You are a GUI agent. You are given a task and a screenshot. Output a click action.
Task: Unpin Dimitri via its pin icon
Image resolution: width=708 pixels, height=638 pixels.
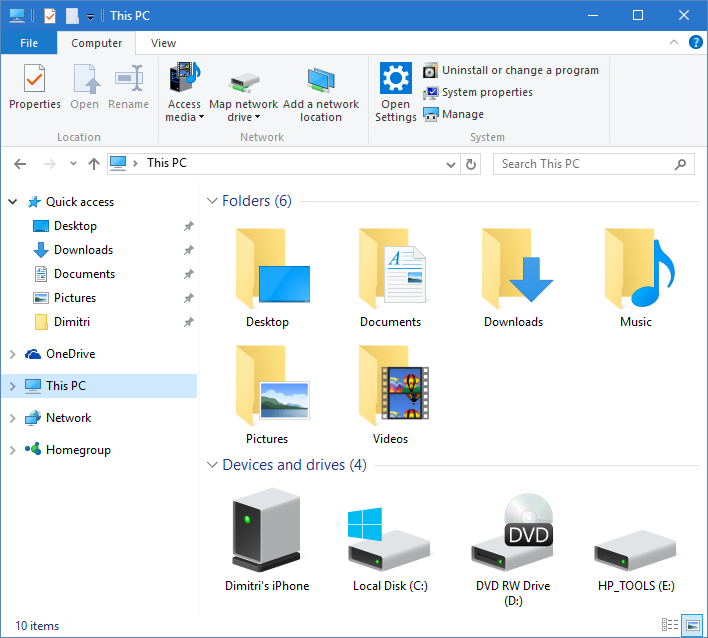[x=188, y=322]
